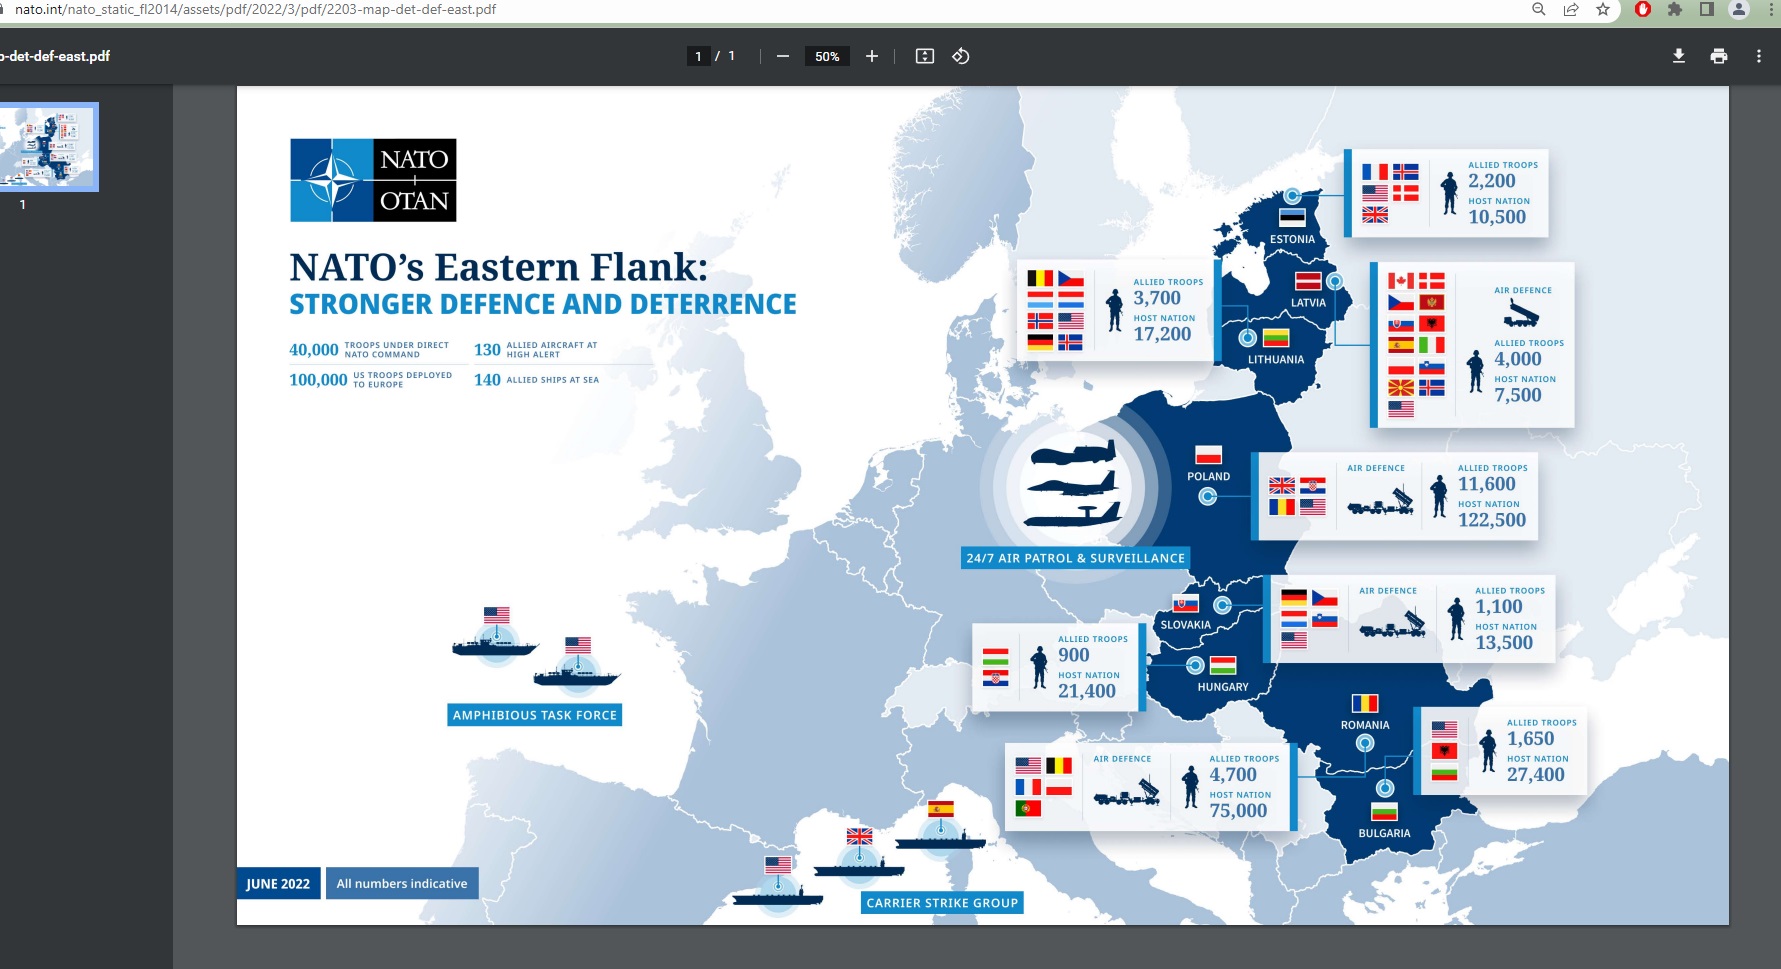Rotate the document counterclockwise
This screenshot has width=1781, height=969.
pyautogui.click(x=961, y=56)
